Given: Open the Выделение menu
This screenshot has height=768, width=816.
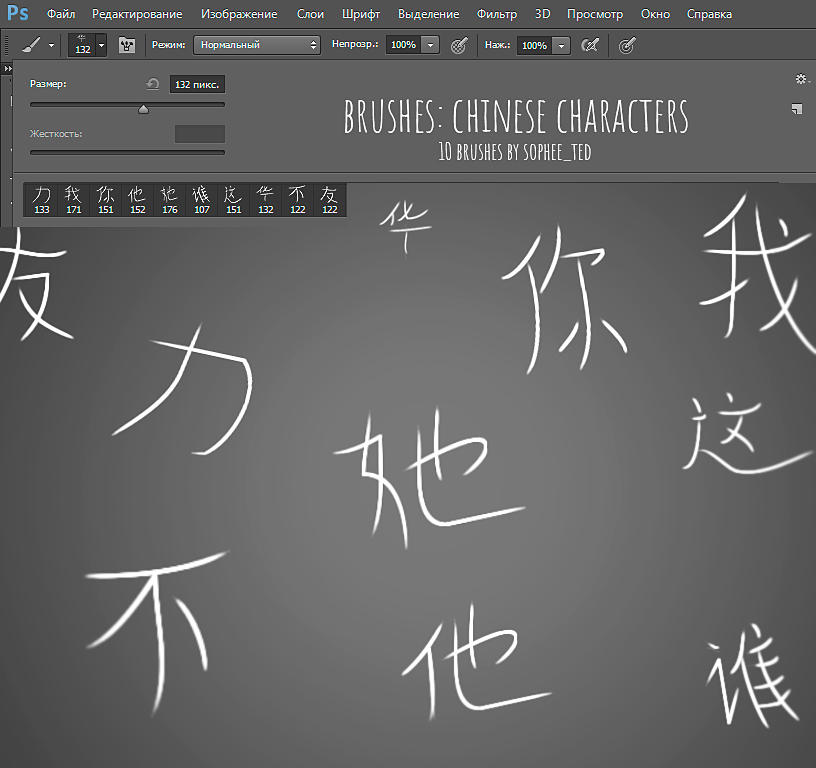Looking at the screenshot, I should 428,14.
